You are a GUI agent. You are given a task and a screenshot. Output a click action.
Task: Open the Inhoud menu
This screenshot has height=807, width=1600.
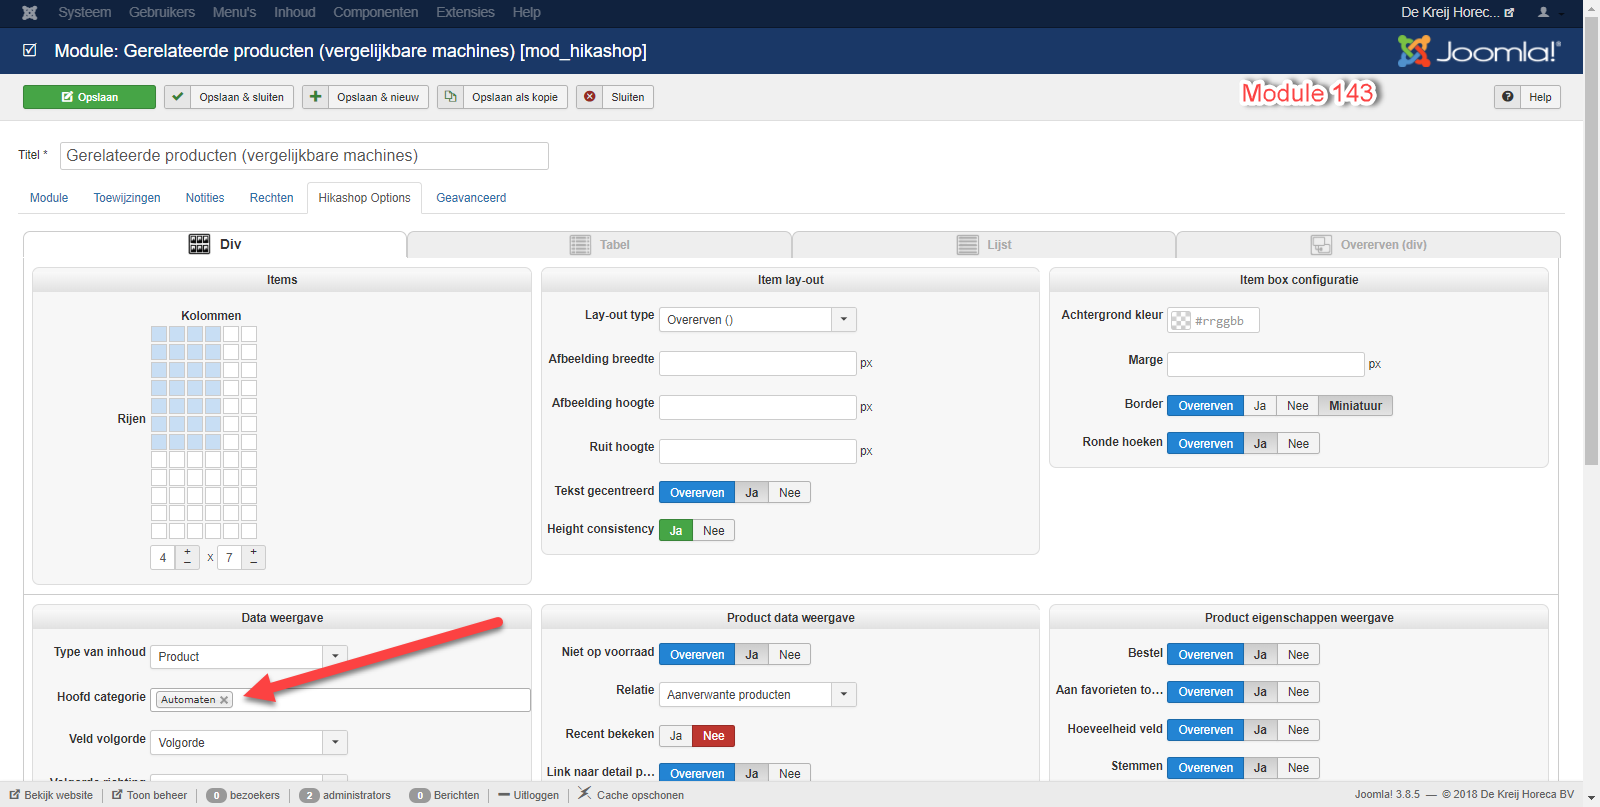coord(295,13)
